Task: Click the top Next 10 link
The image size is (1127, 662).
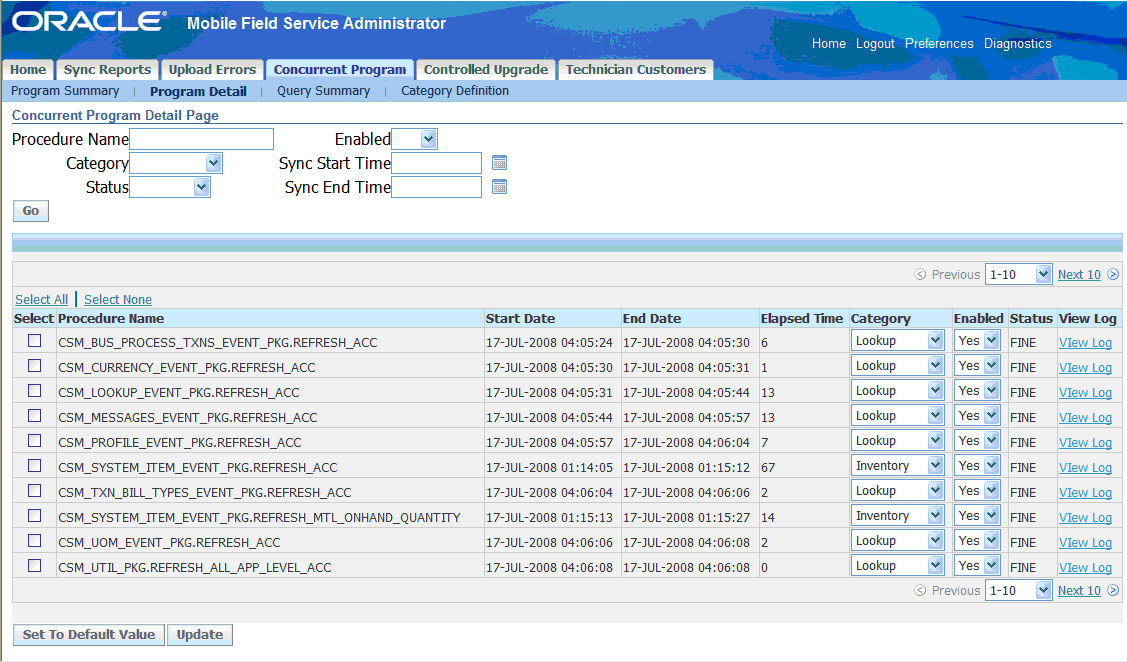Action: tap(1079, 275)
